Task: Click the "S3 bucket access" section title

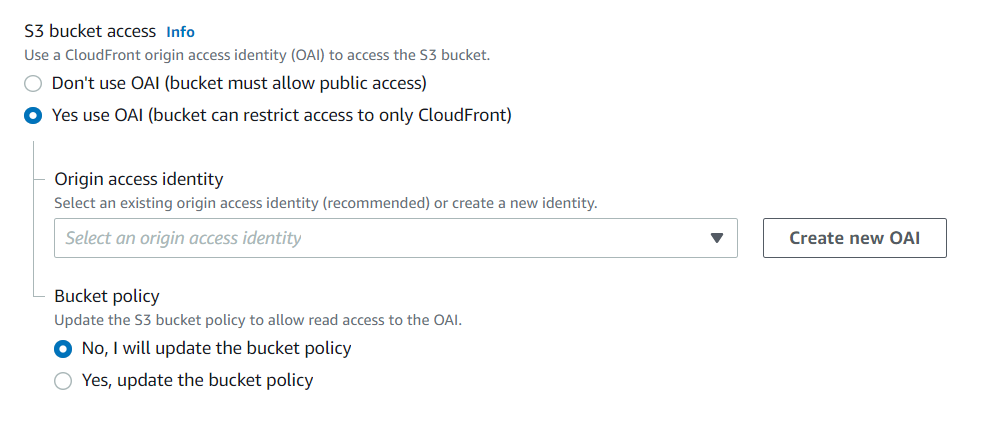Action: 90,31
